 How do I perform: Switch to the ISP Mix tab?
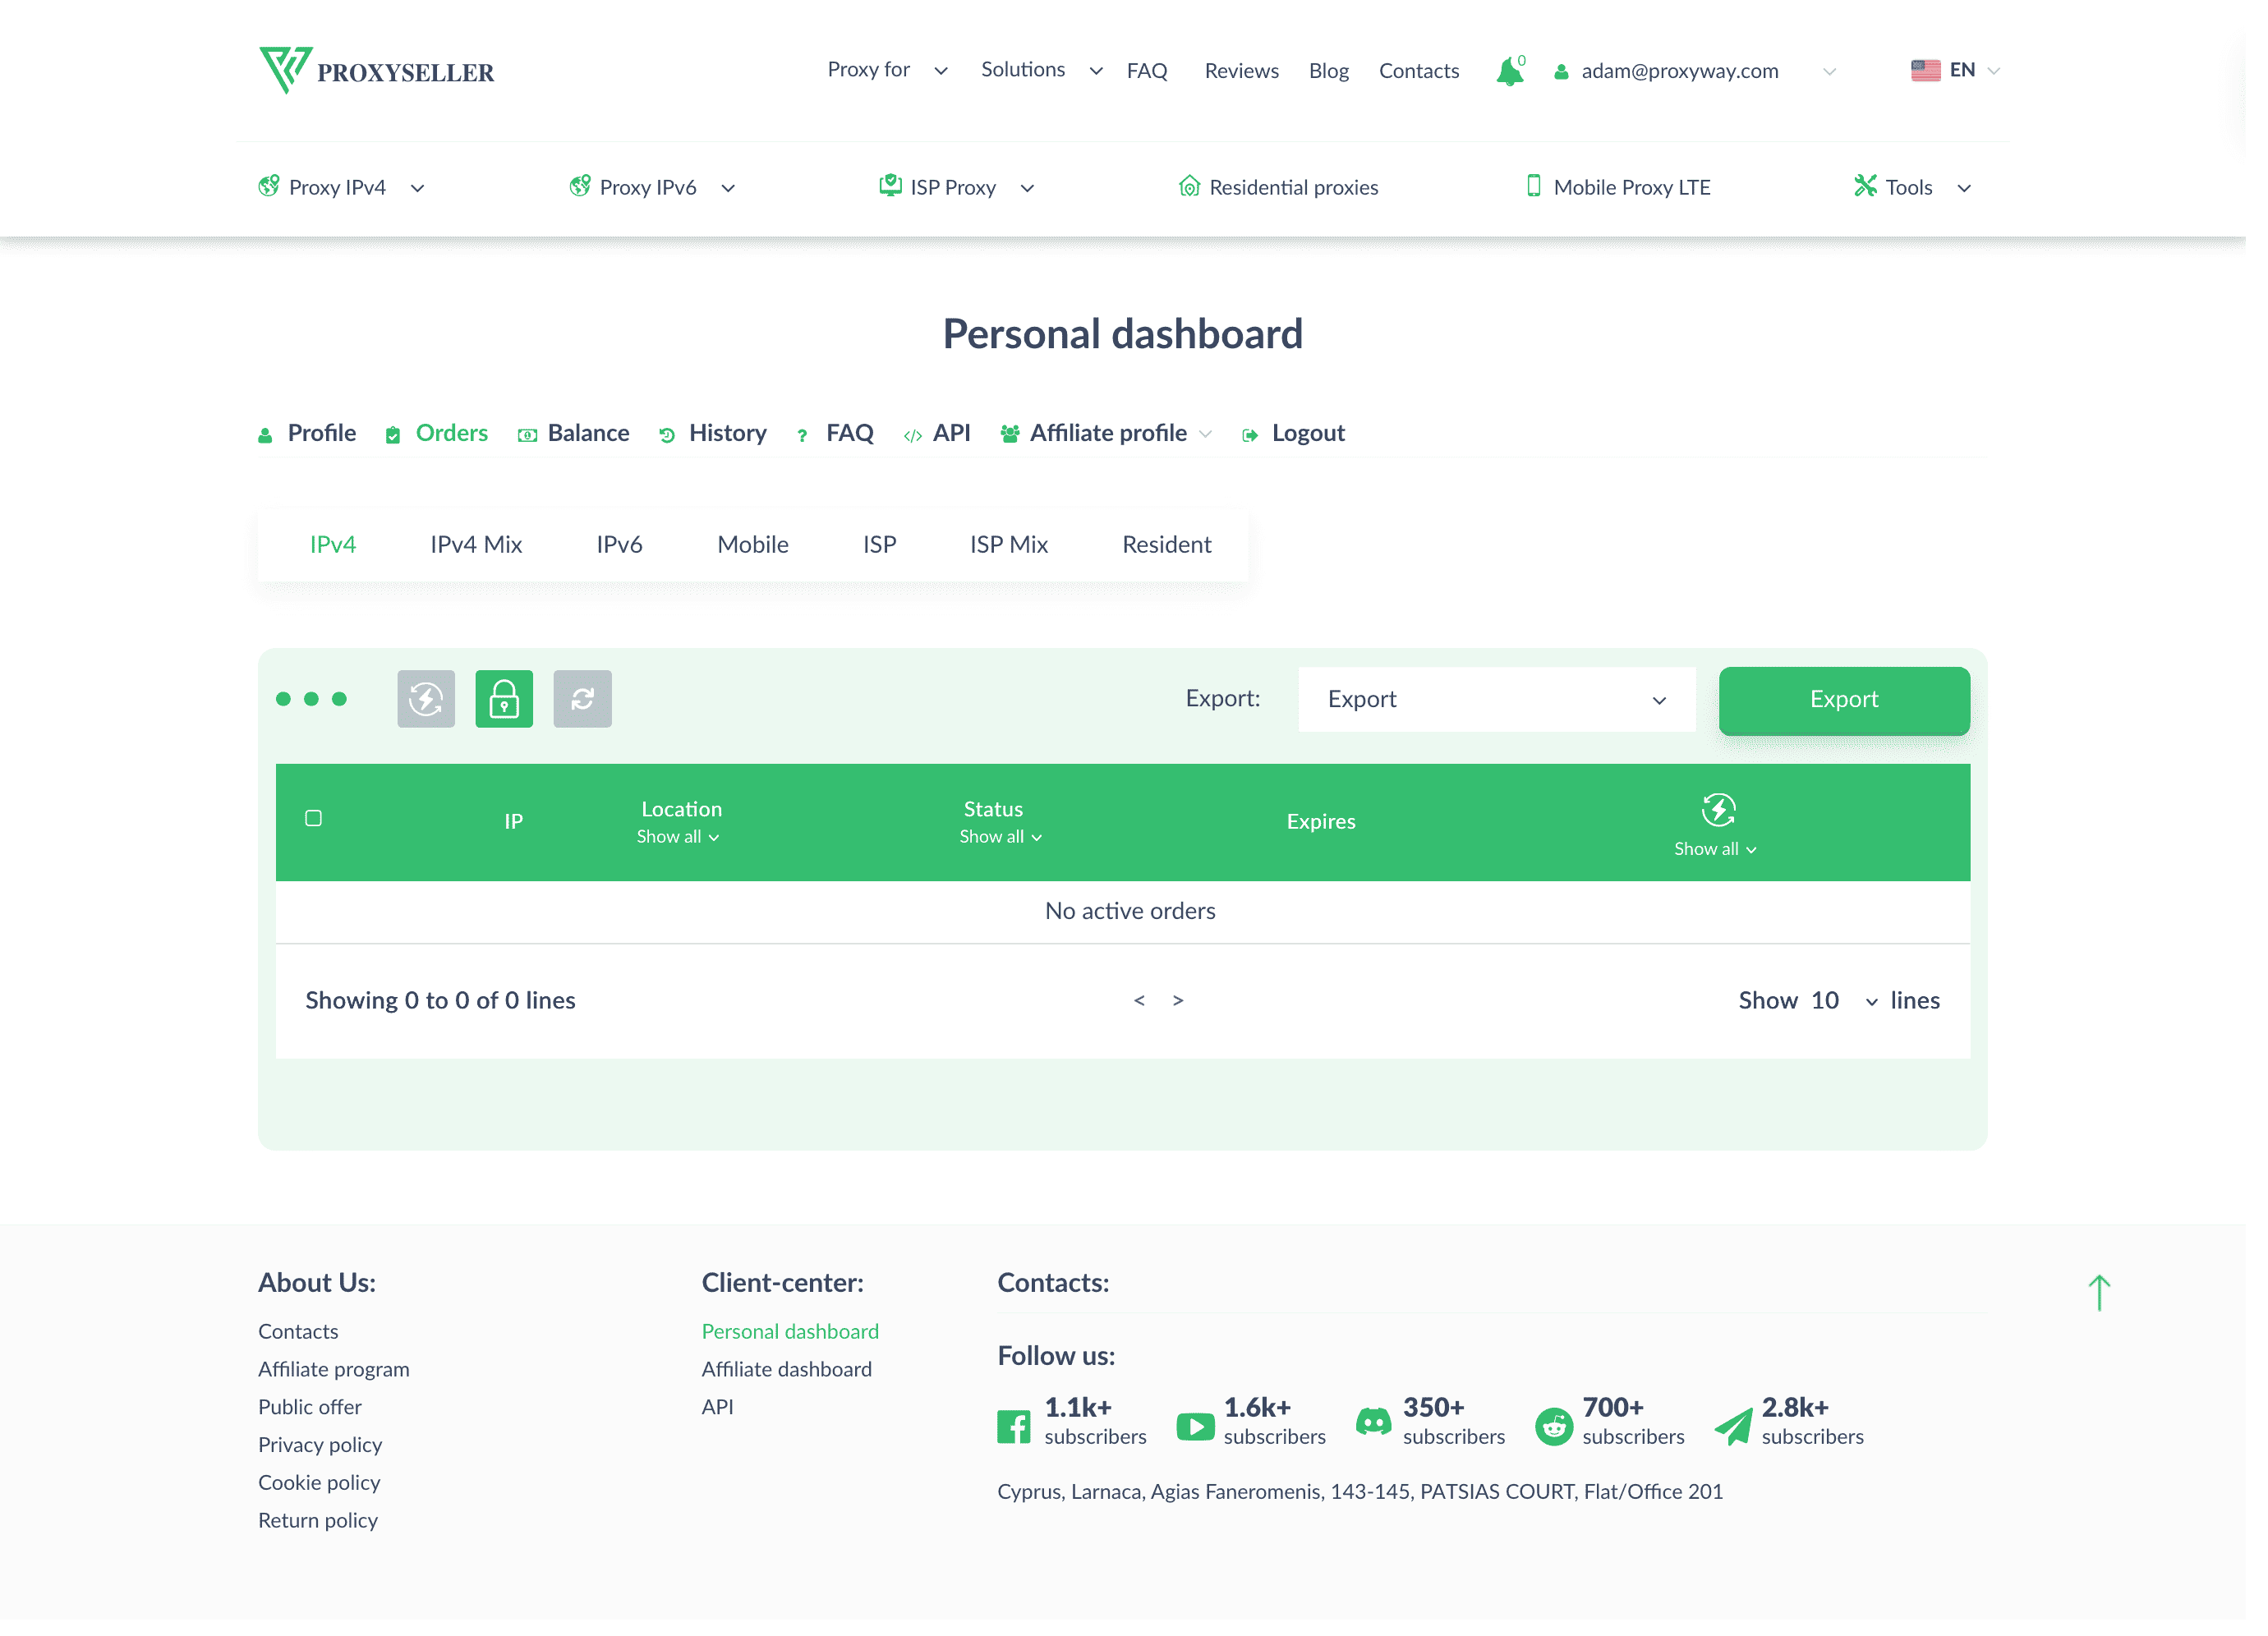(x=1008, y=545)
